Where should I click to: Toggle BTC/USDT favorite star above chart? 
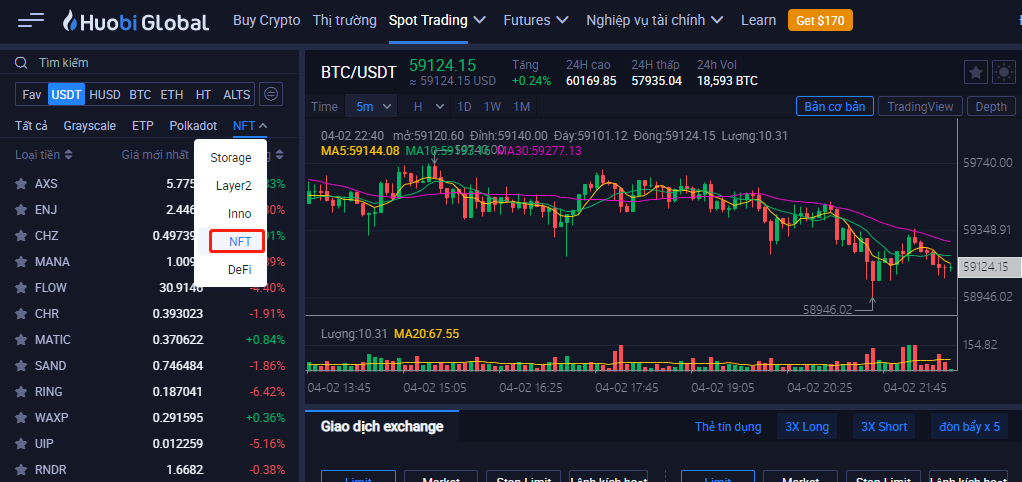pyautogui.click(x=975, y=72)
